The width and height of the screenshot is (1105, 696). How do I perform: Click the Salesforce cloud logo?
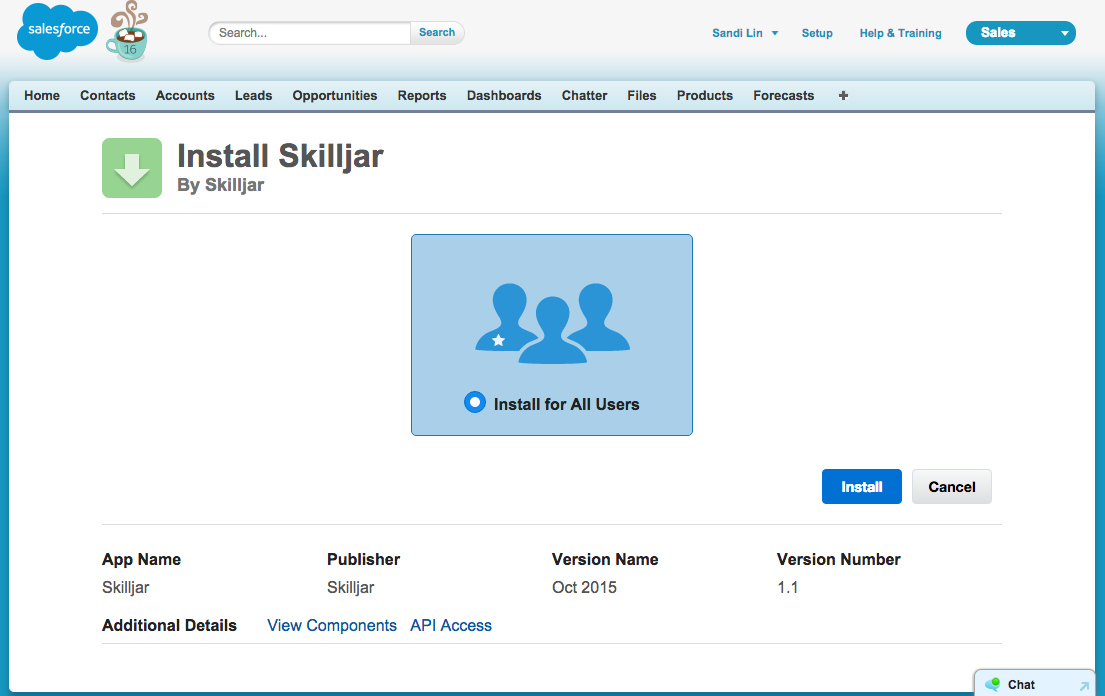58,31
